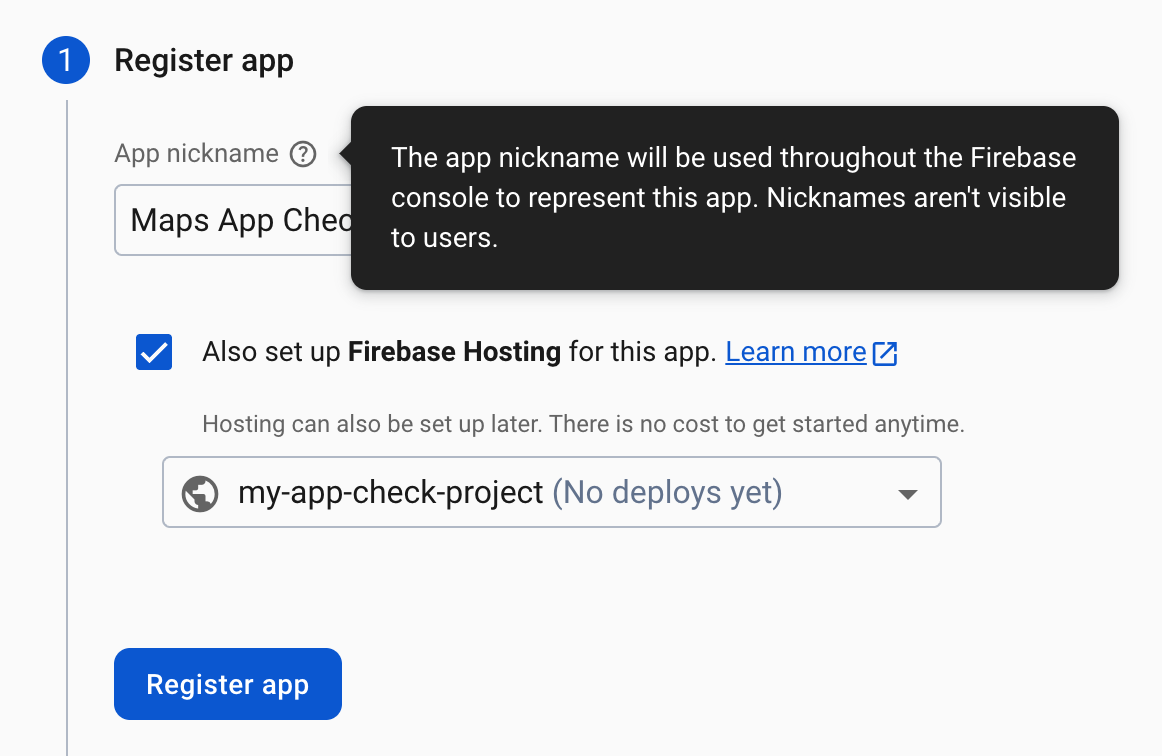Click the external link icon beside Learn more
Viewport: 1162px width, 756px height.
884,352
